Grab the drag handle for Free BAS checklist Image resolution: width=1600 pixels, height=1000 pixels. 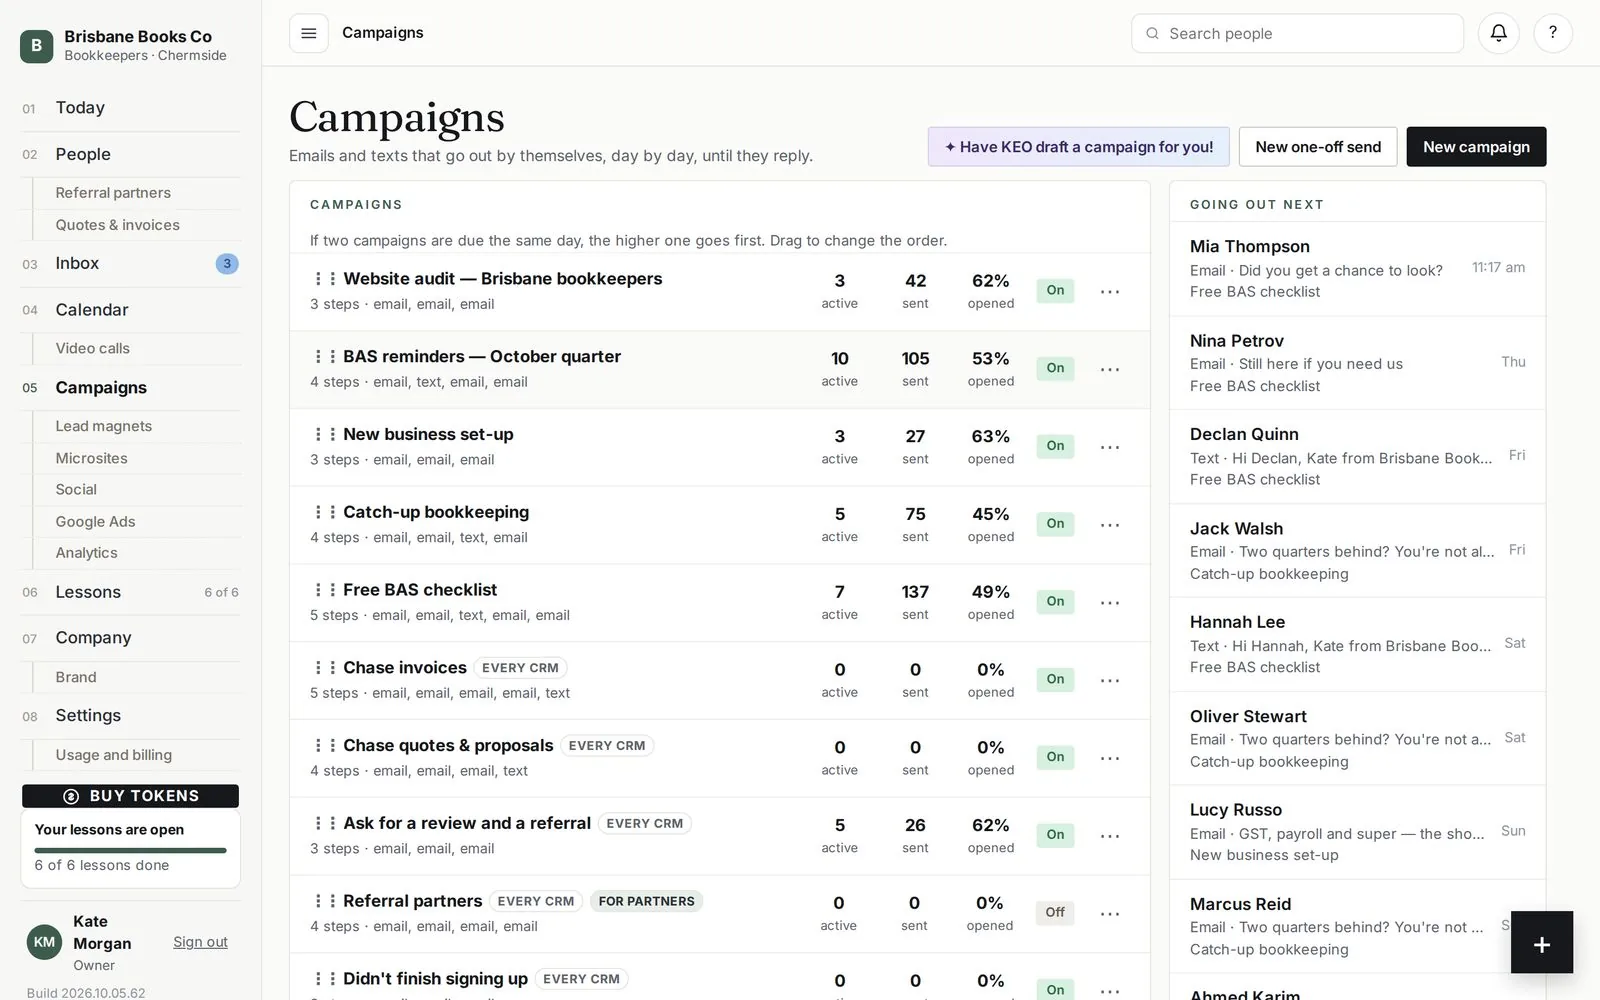pos(325,590)
